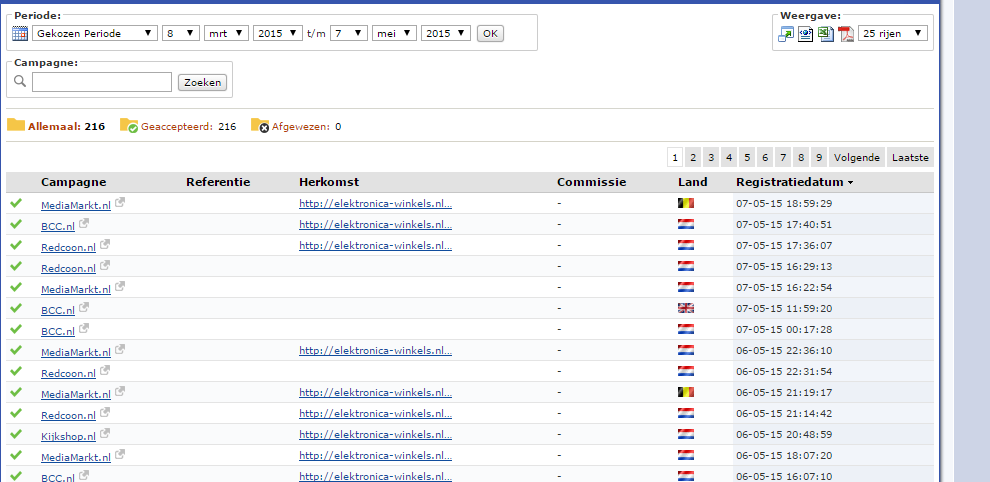Go to page 5

pos(747,157)
